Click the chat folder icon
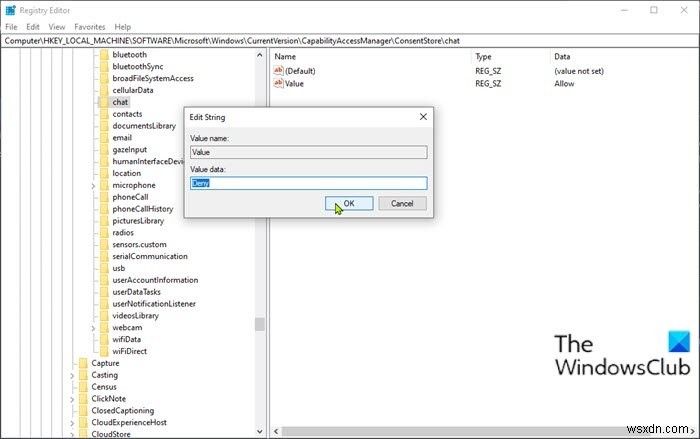 [104, 102]
